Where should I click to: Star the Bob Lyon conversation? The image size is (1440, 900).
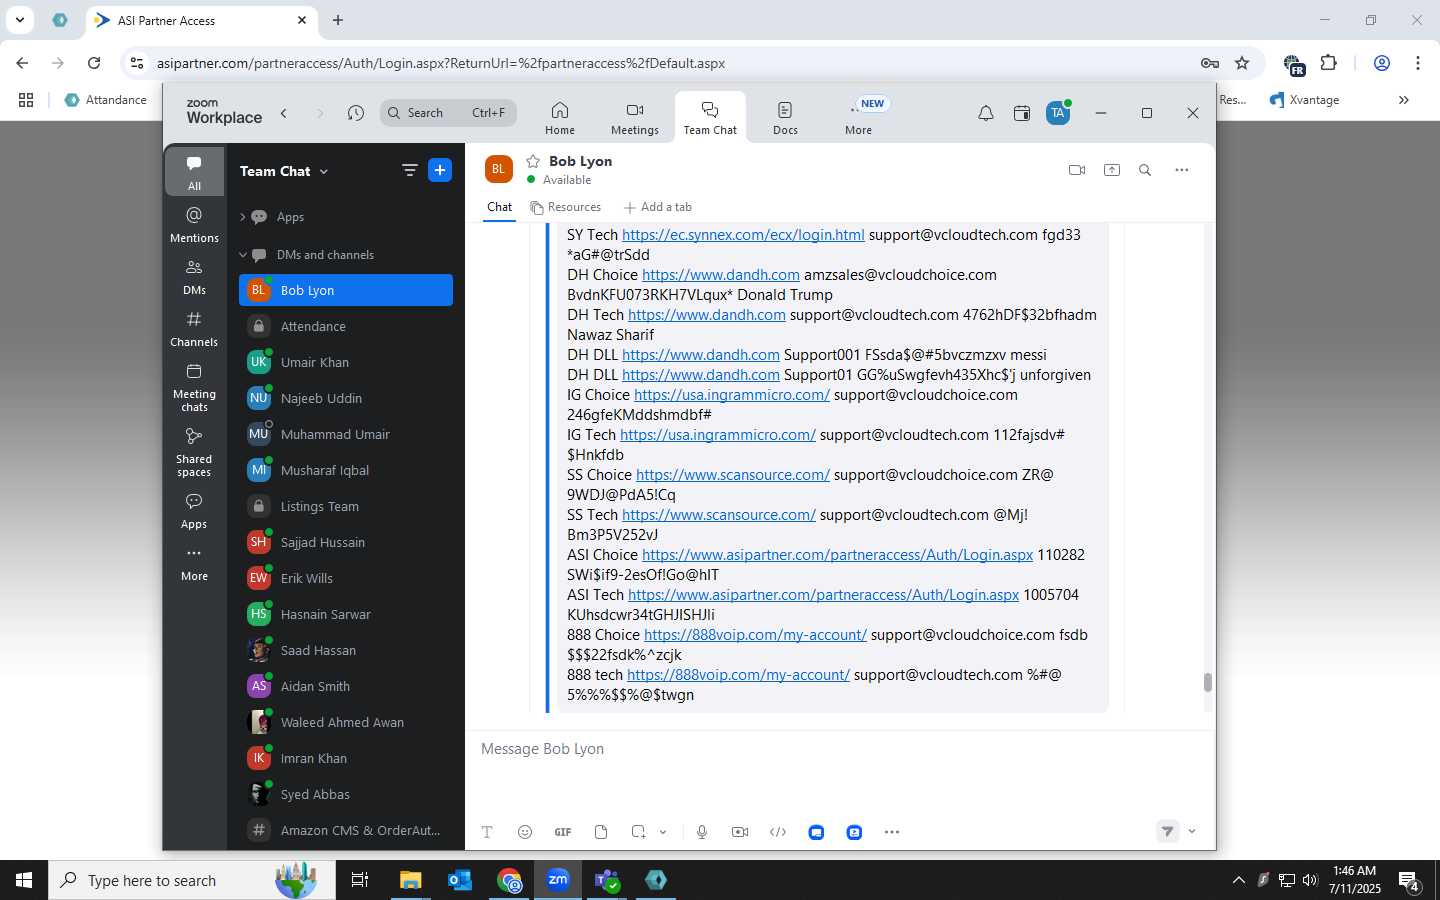coord(533,161)
